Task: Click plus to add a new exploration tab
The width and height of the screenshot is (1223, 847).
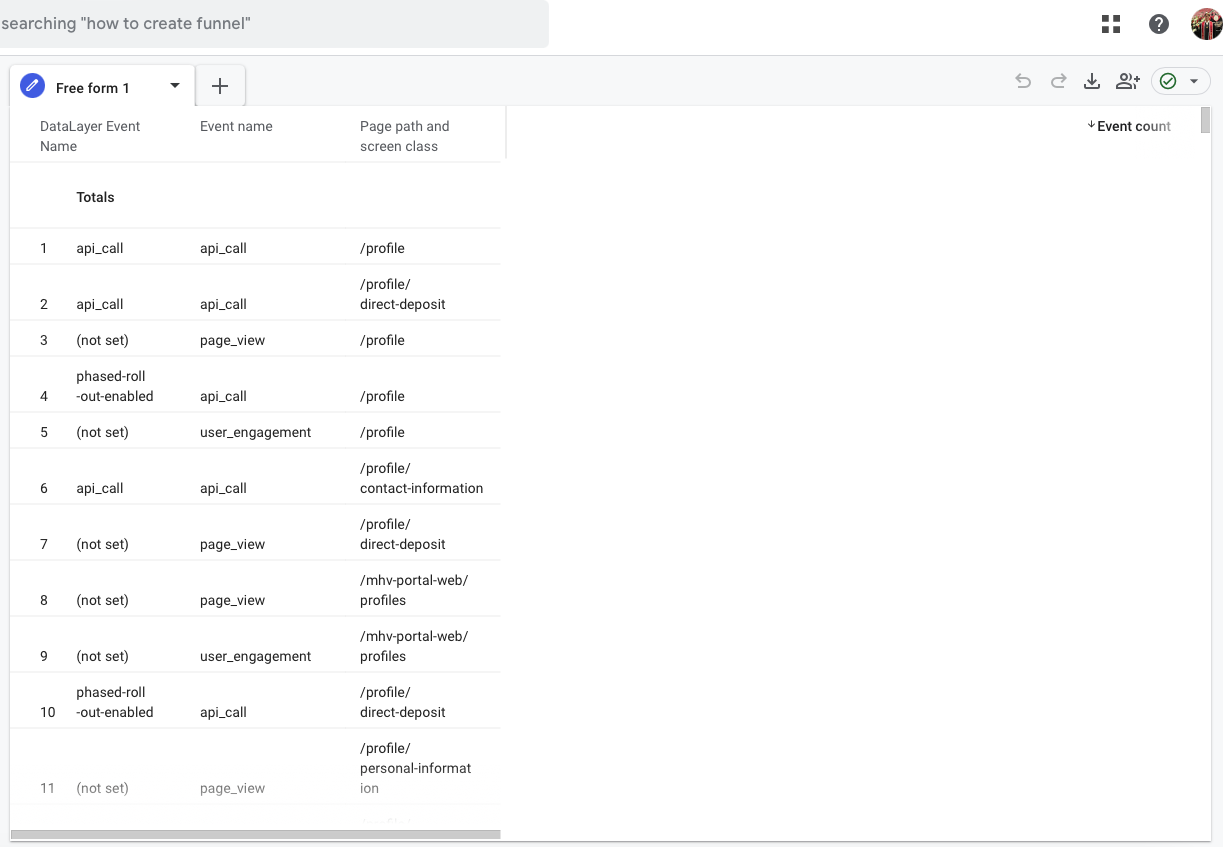Action: (219, 86)
